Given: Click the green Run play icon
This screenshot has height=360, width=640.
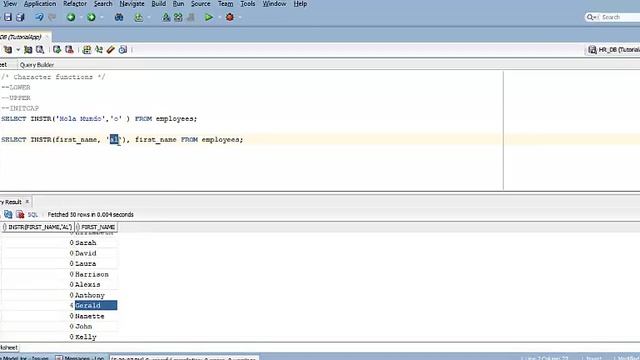Looking at the screenshot, I should [x=209, y=17].
